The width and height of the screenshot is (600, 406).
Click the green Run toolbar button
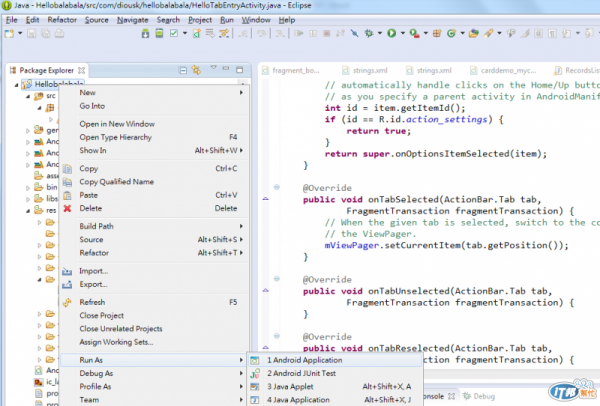(391, 33)
